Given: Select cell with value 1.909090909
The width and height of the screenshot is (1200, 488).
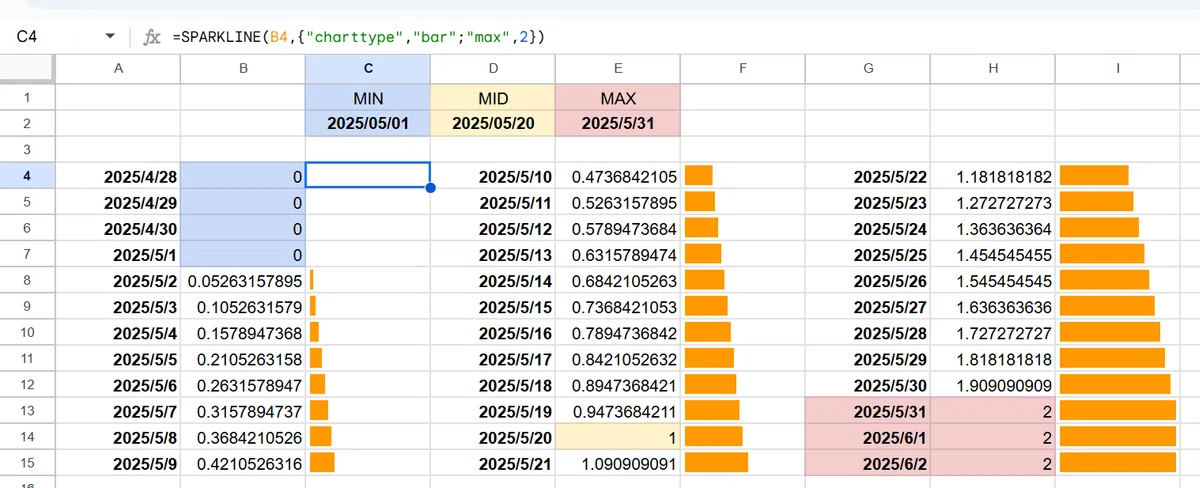Looking at the screenshot, I should tap(993, 384).
